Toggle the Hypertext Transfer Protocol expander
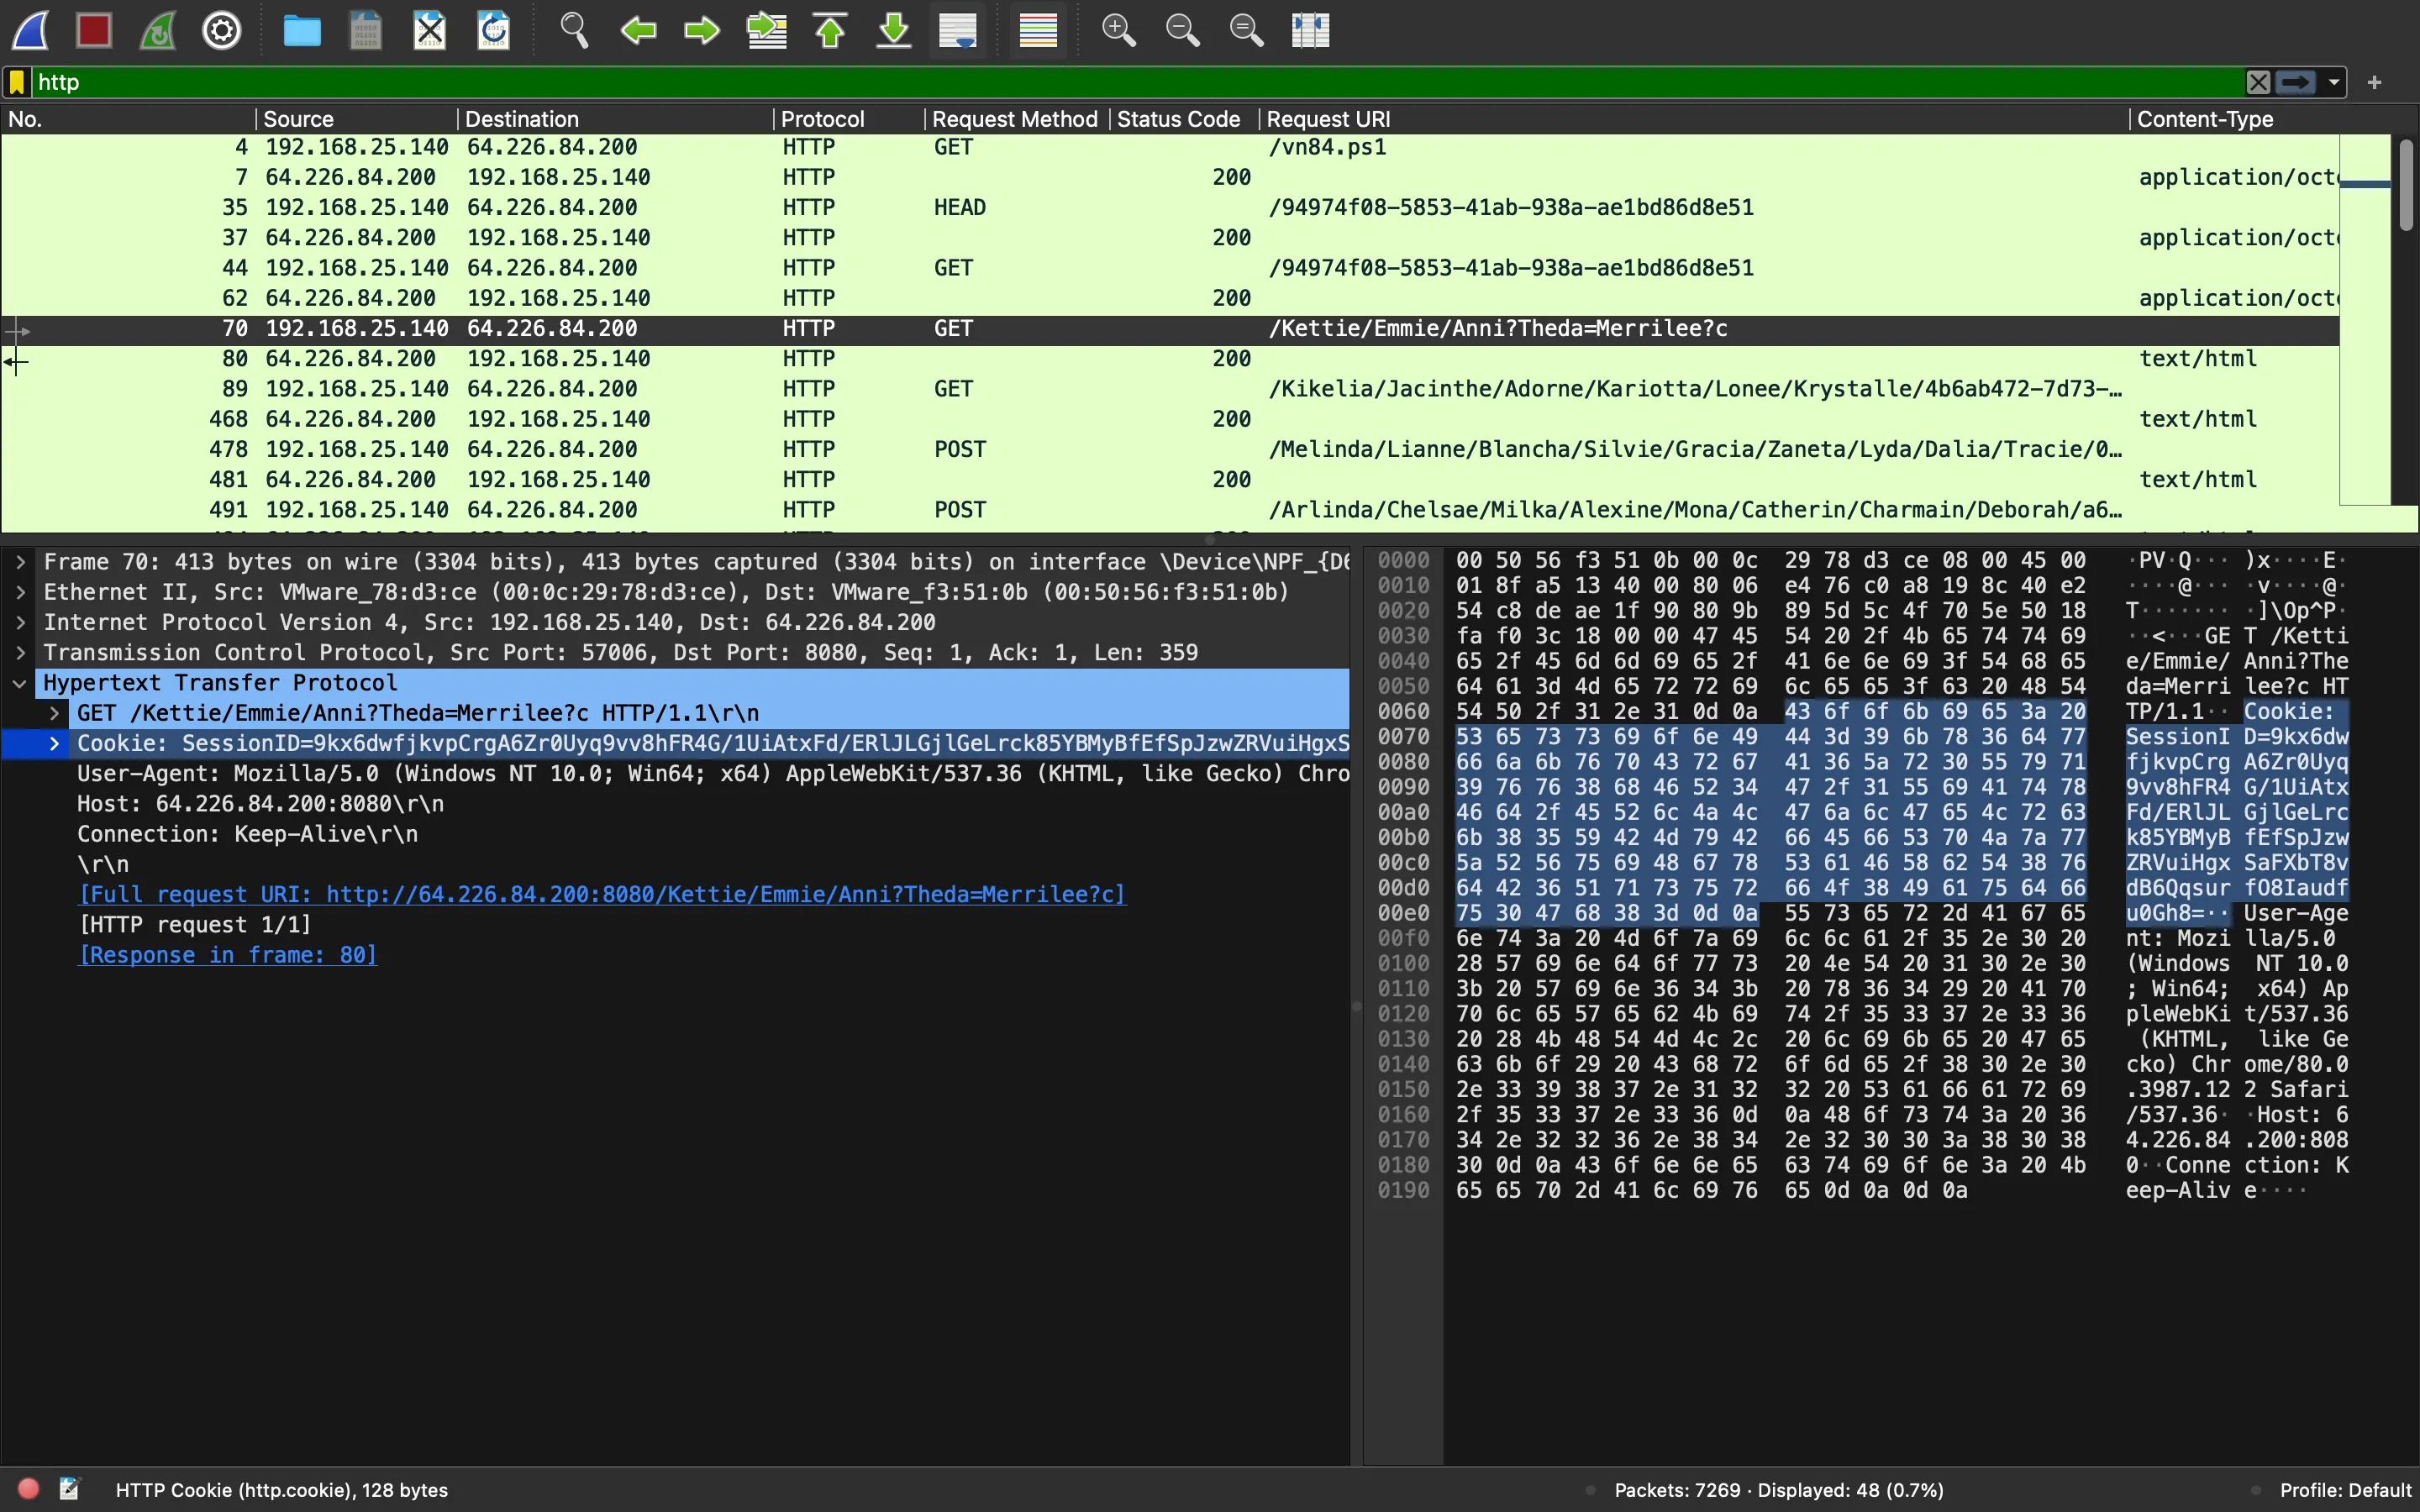Image resolution: width=2420 pixels, height=1512 pixels. point(21,681)
